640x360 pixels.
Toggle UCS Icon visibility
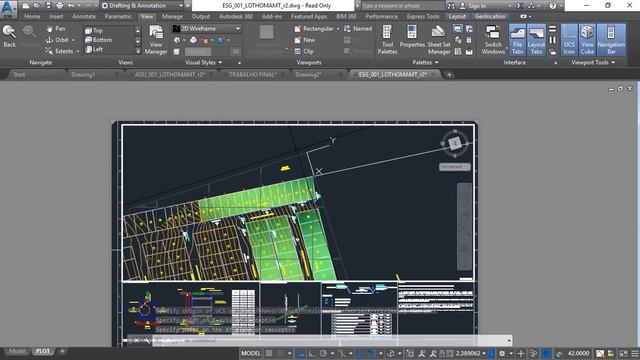(569, 40)
